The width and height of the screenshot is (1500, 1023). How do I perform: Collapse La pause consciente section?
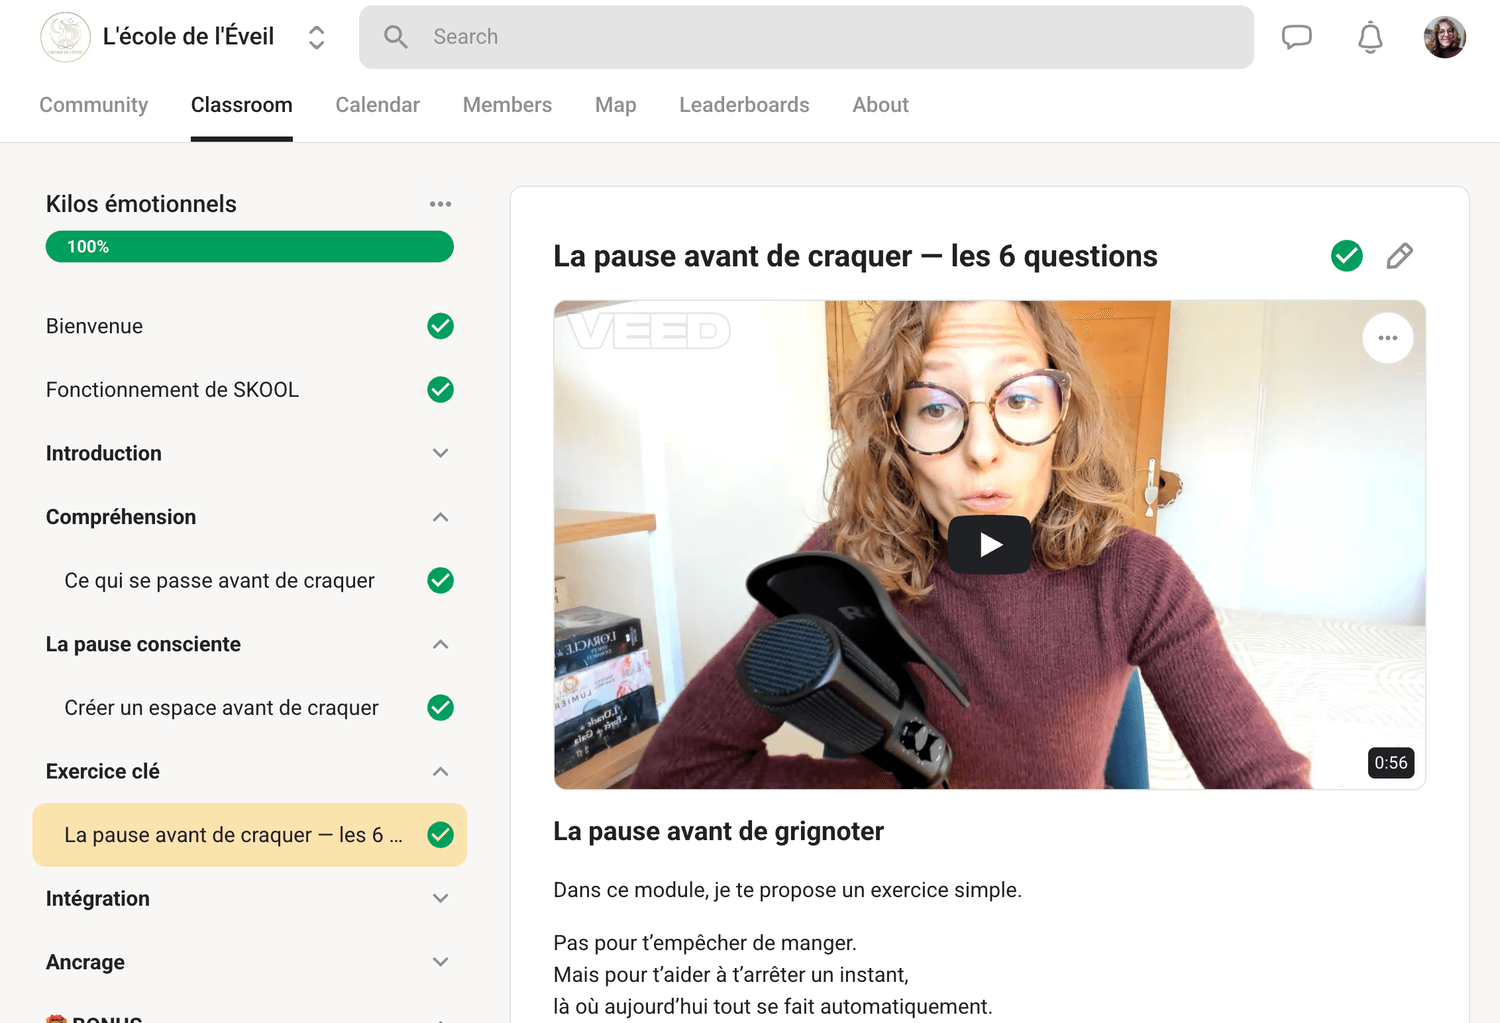point(440,644)
